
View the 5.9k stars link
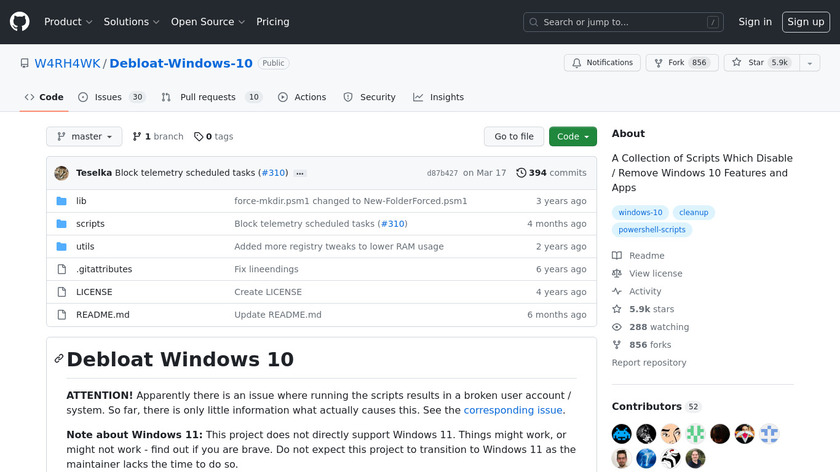tap(643, 309)
